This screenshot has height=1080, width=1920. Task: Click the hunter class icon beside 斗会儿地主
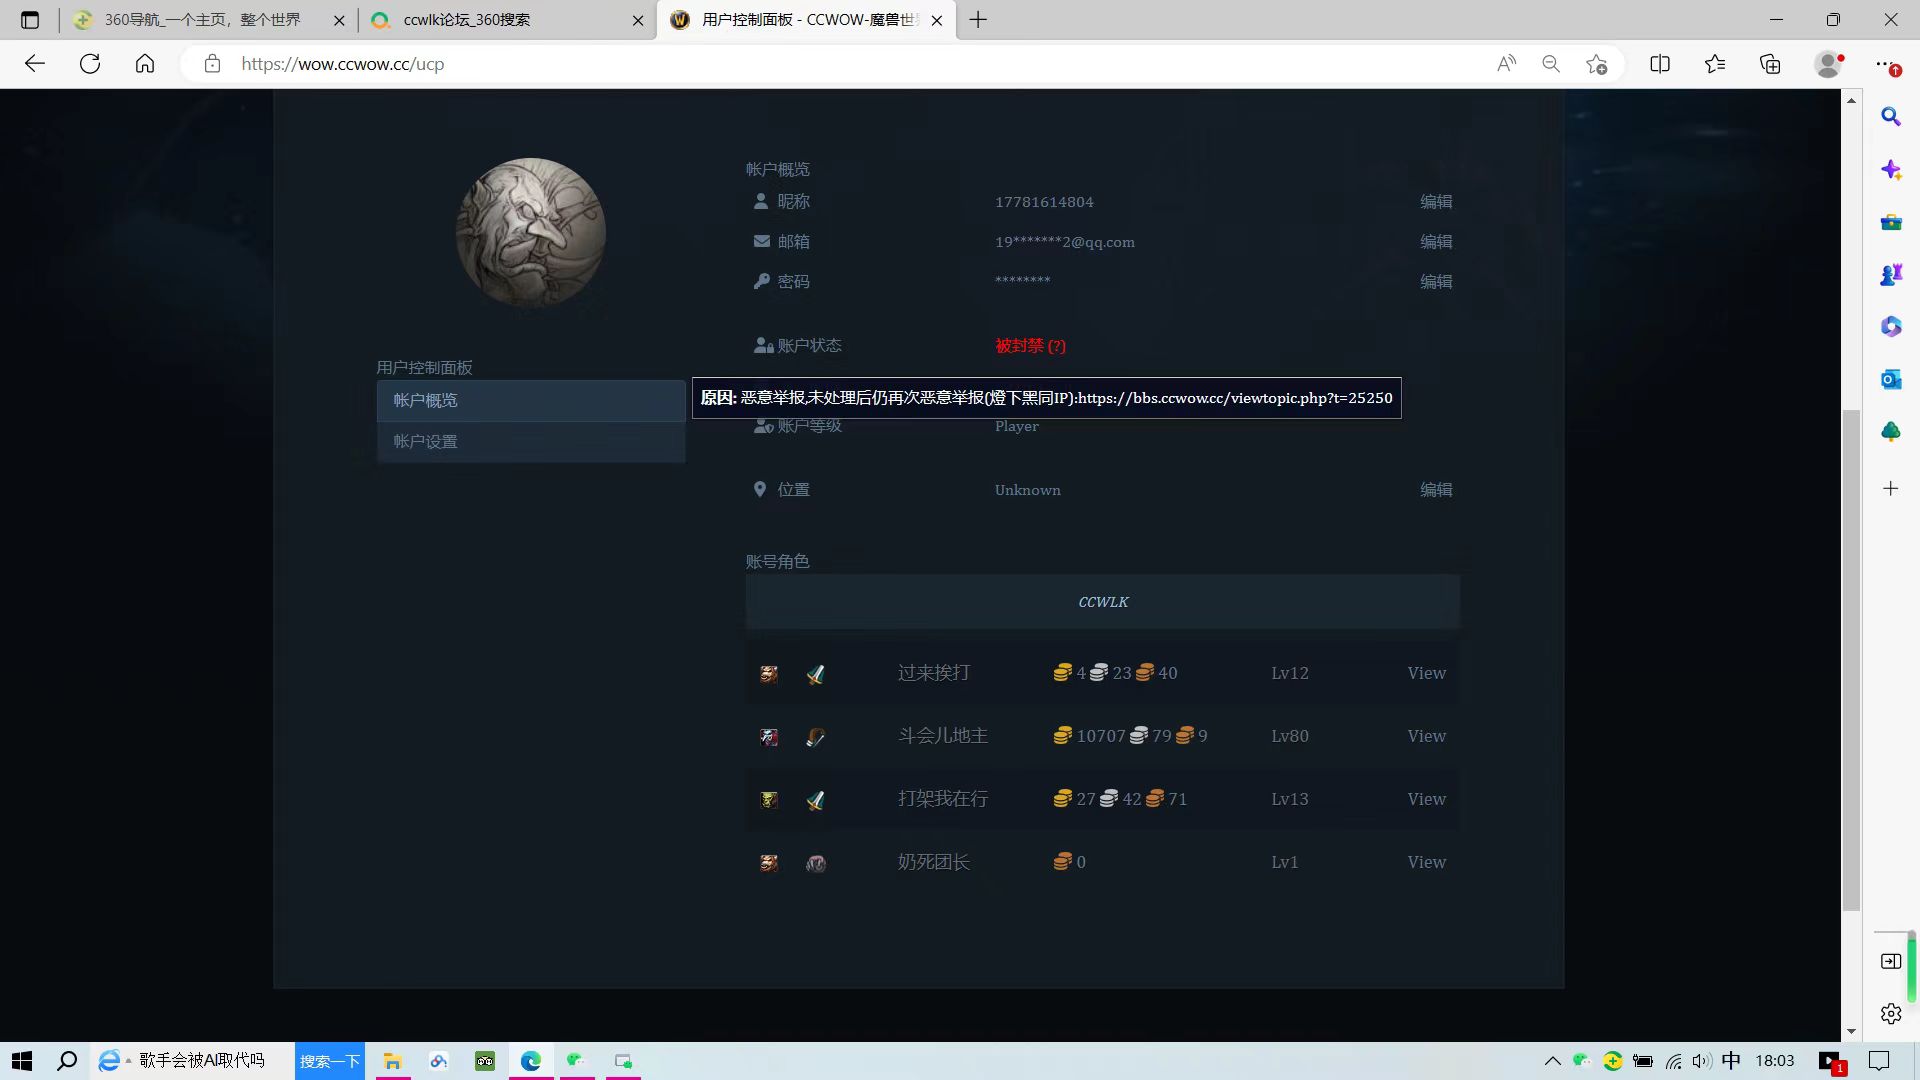click(815, 737)
